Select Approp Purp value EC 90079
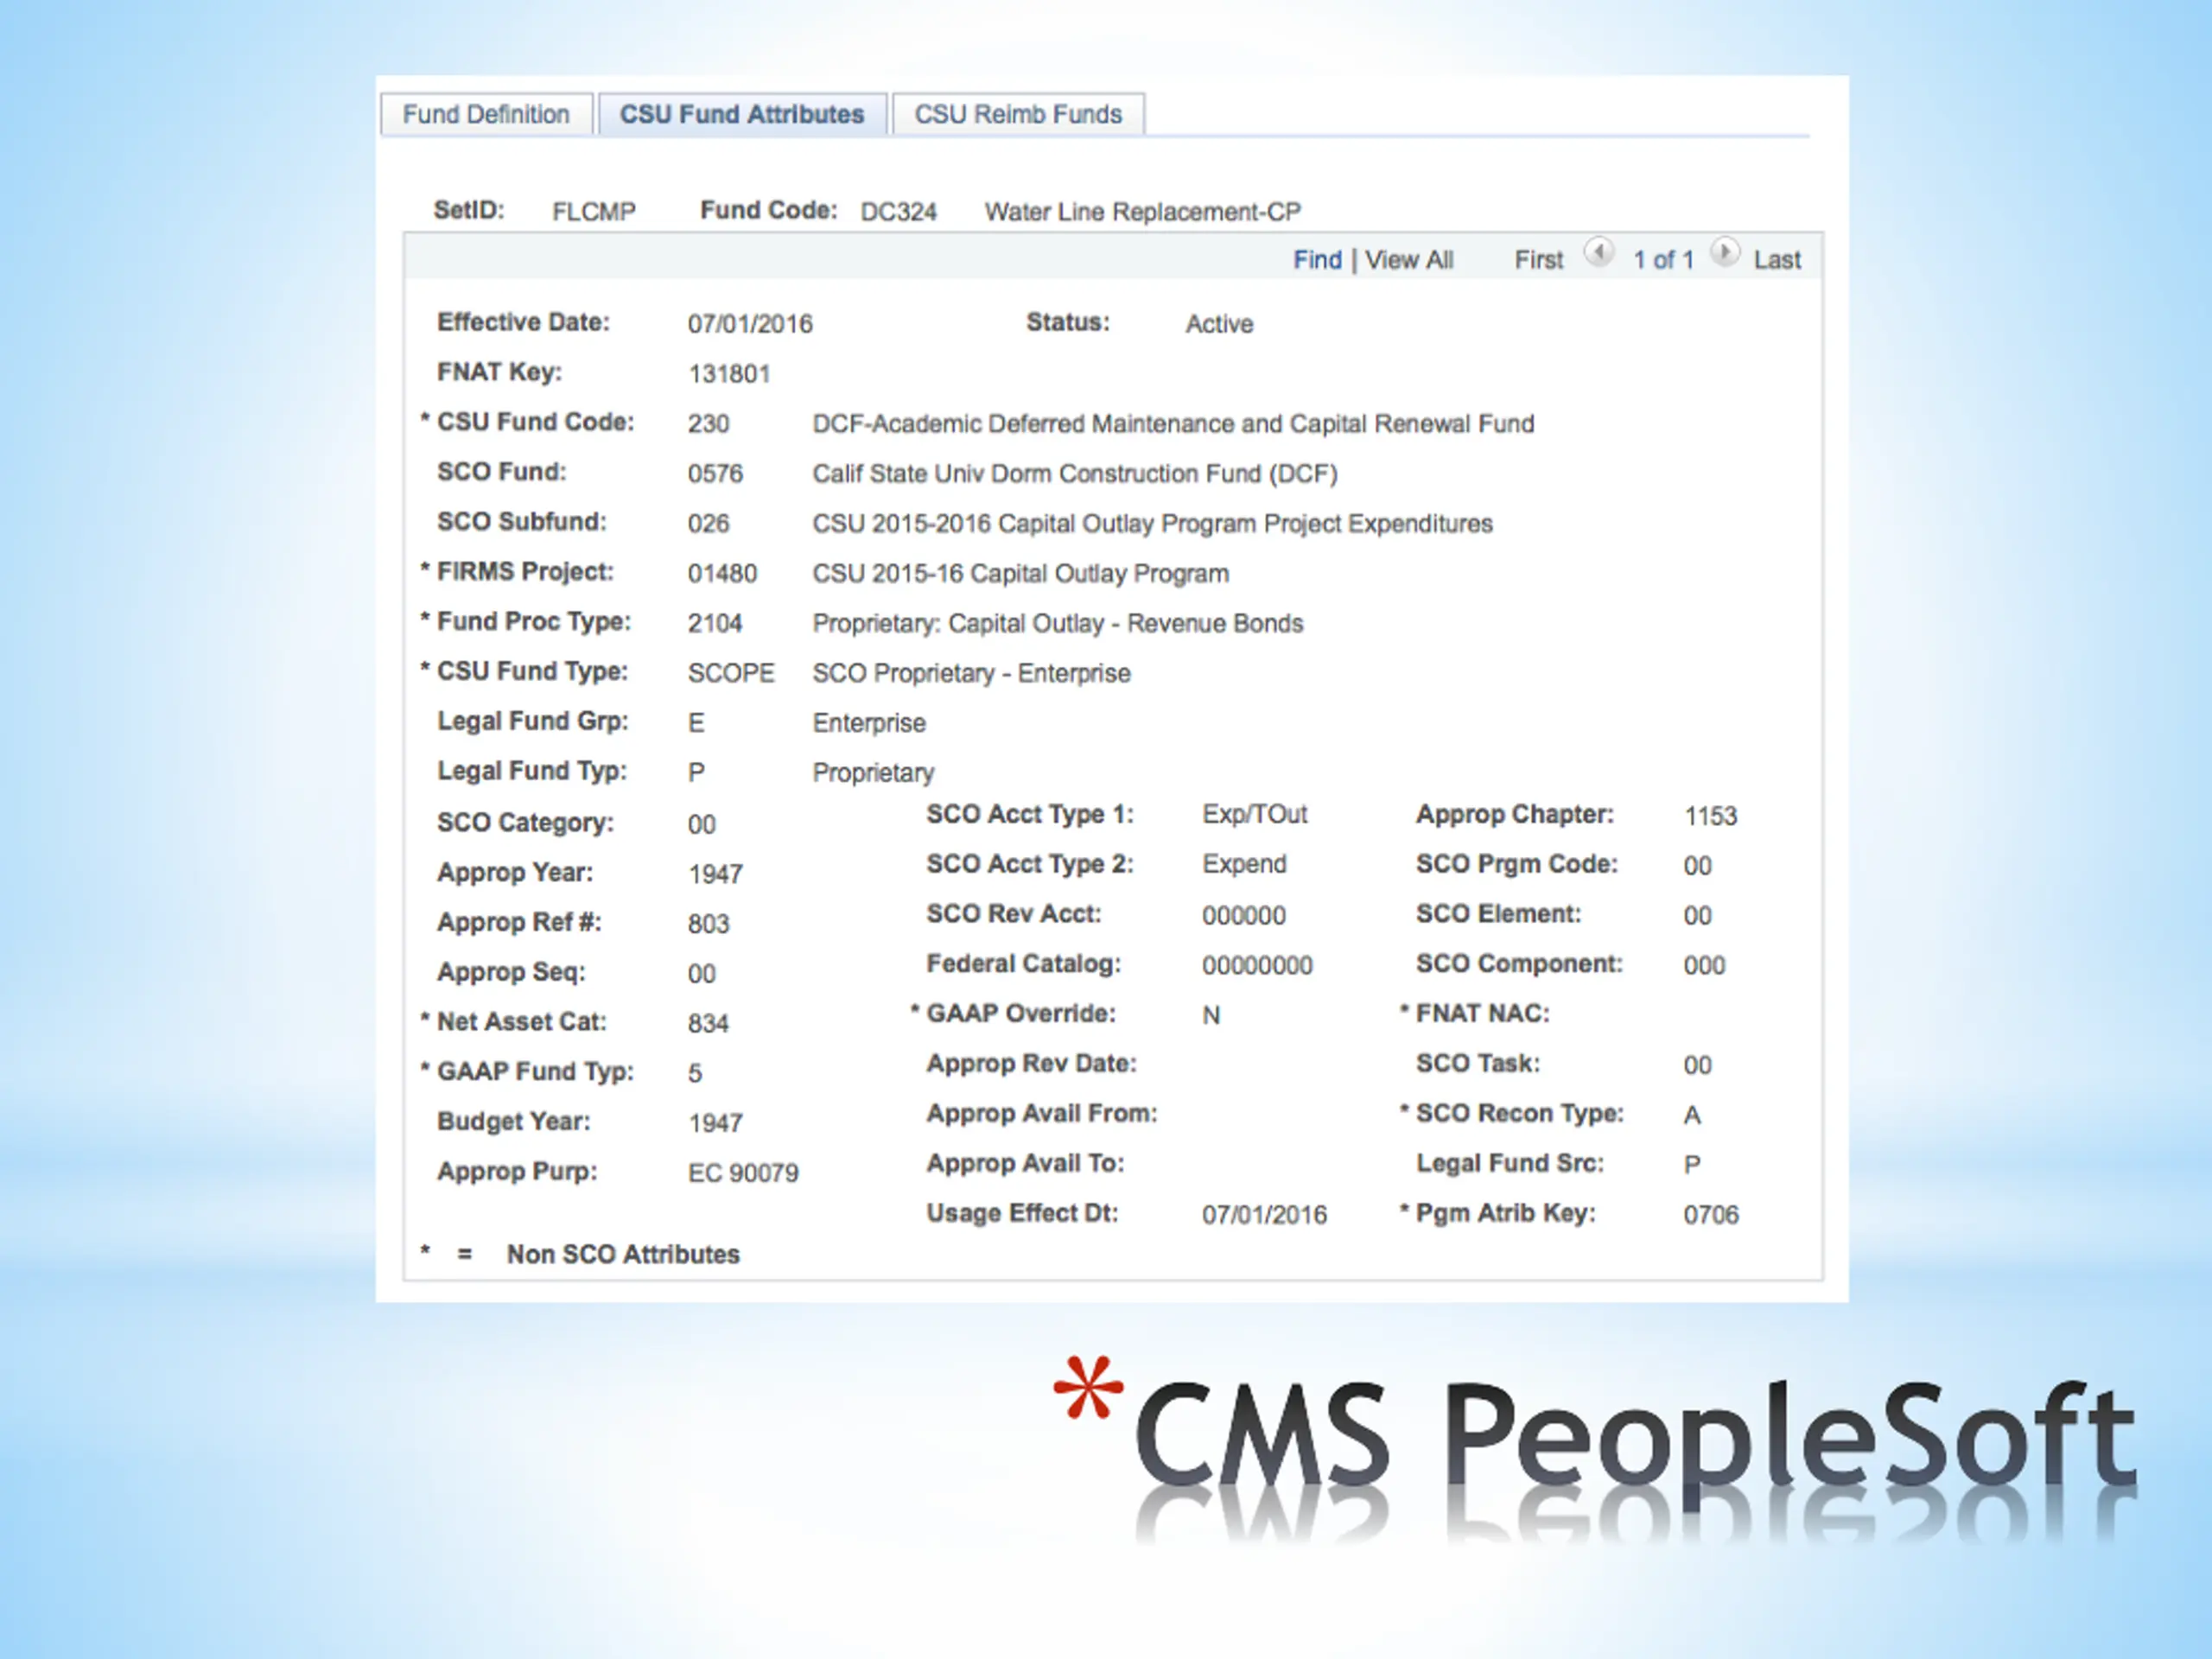This screenshot has height=1659, width=2212. click(743, 1174)
